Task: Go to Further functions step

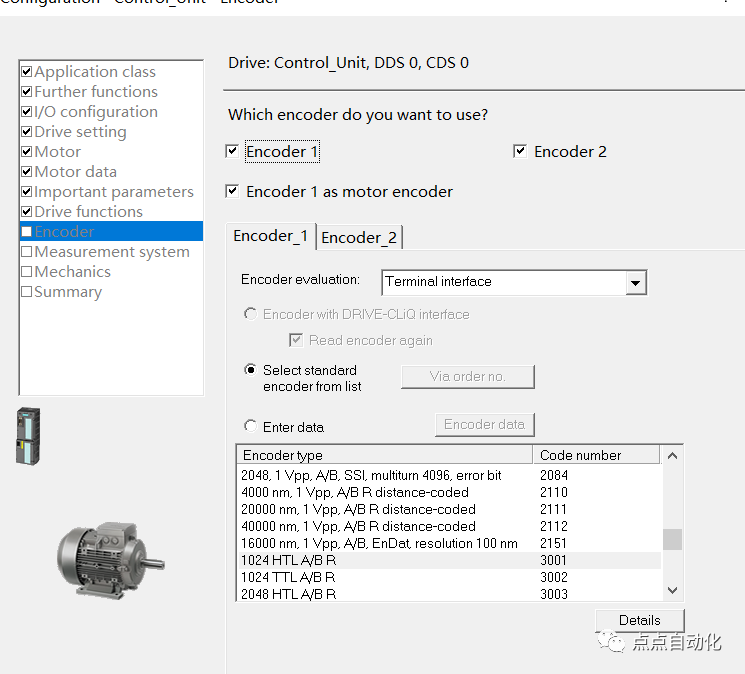Action: click(96, 92)
